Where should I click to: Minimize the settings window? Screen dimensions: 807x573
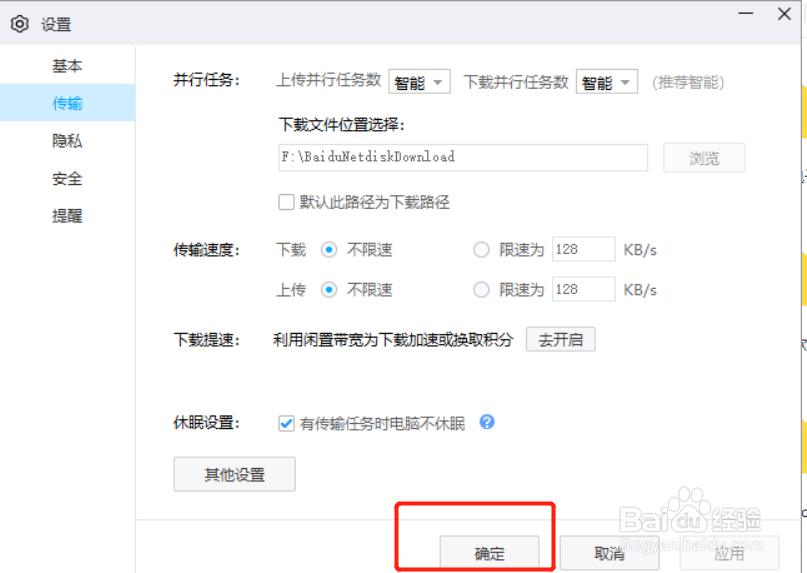746,13
